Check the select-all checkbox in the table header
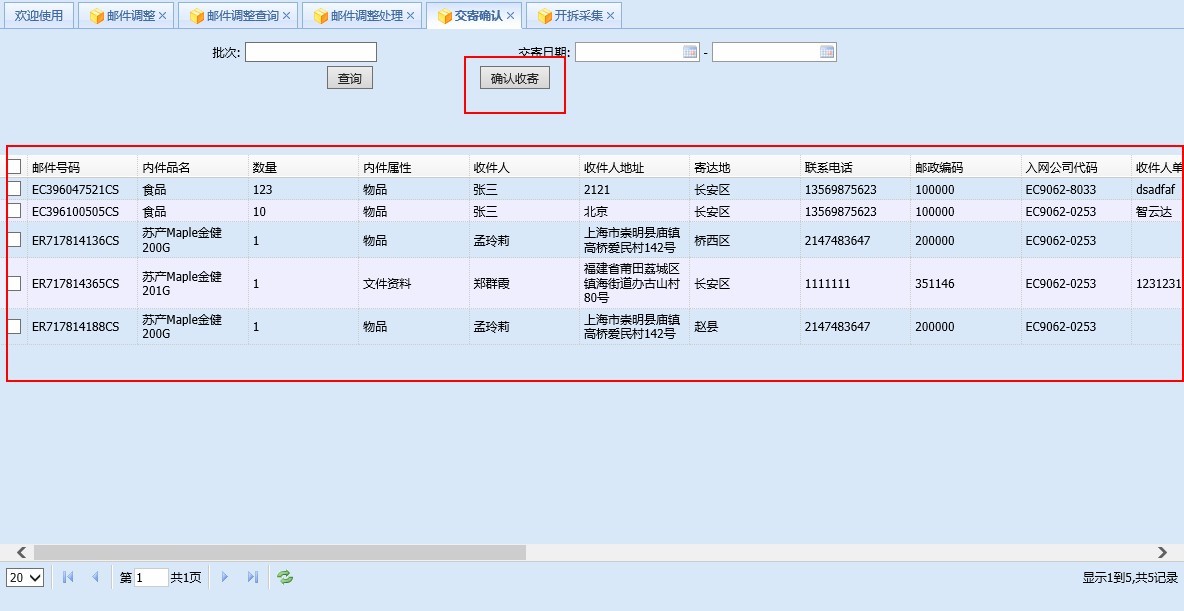This screenshot has width=1184, height=611. pyautogui.click(x=14, y=165)
